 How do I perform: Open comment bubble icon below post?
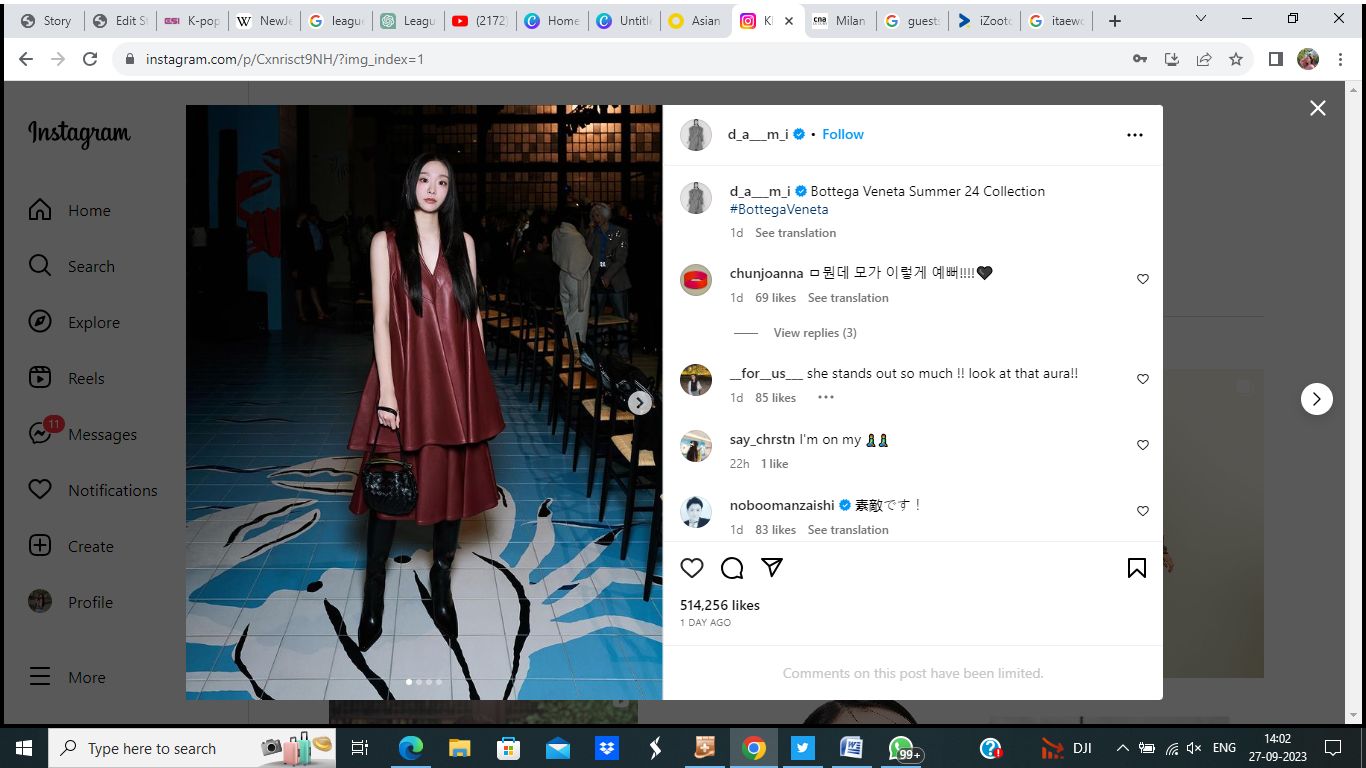[732, 568]
